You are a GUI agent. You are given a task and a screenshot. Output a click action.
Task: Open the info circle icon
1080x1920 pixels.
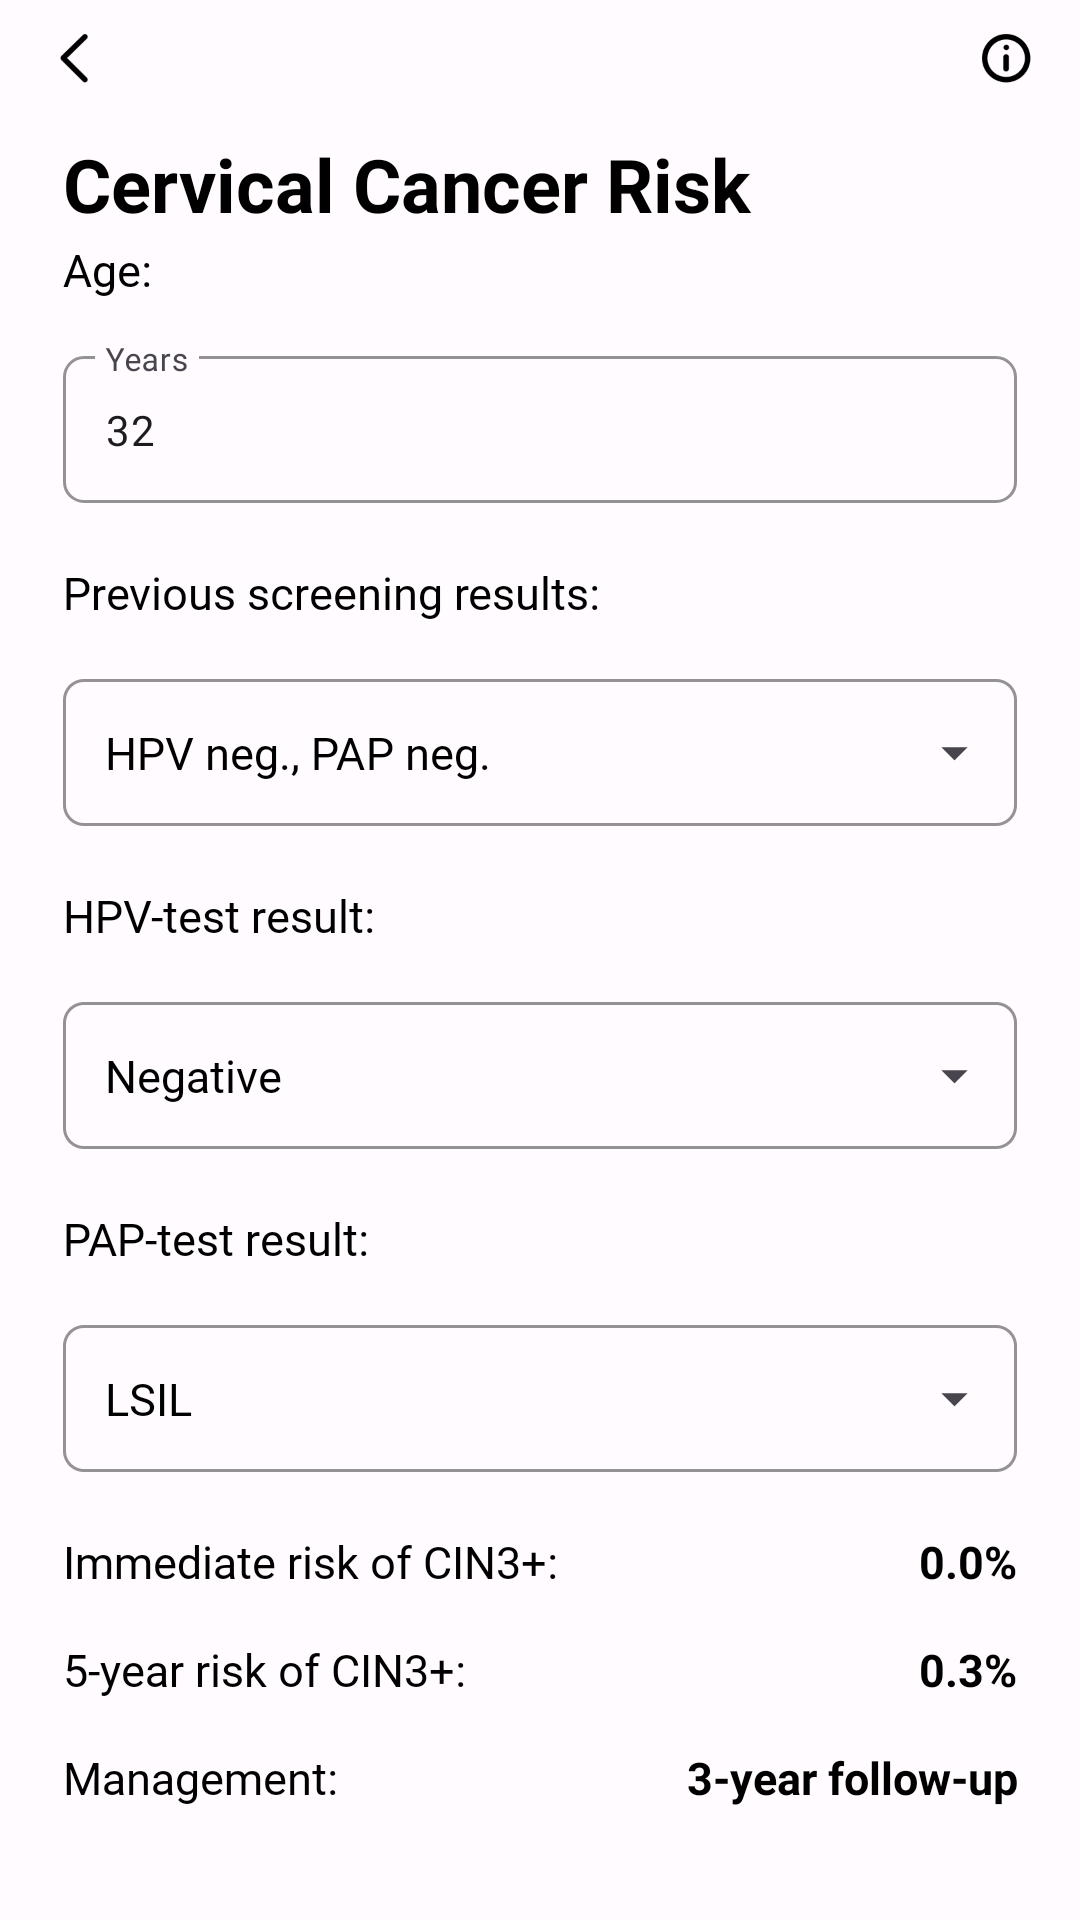coord(1005,58)
